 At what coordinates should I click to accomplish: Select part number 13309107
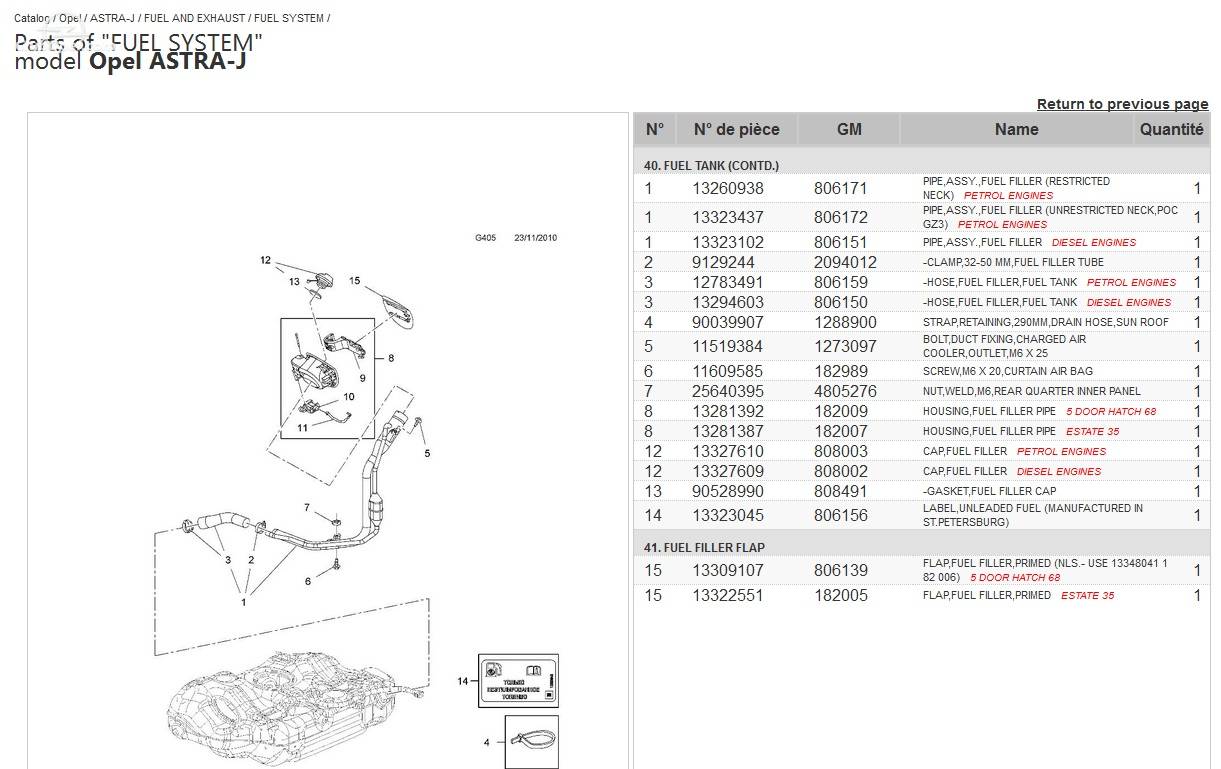pos(727,570)
